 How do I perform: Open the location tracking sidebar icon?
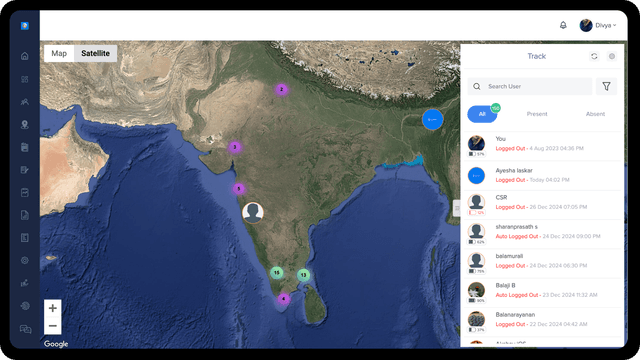[x=24, y=124]
